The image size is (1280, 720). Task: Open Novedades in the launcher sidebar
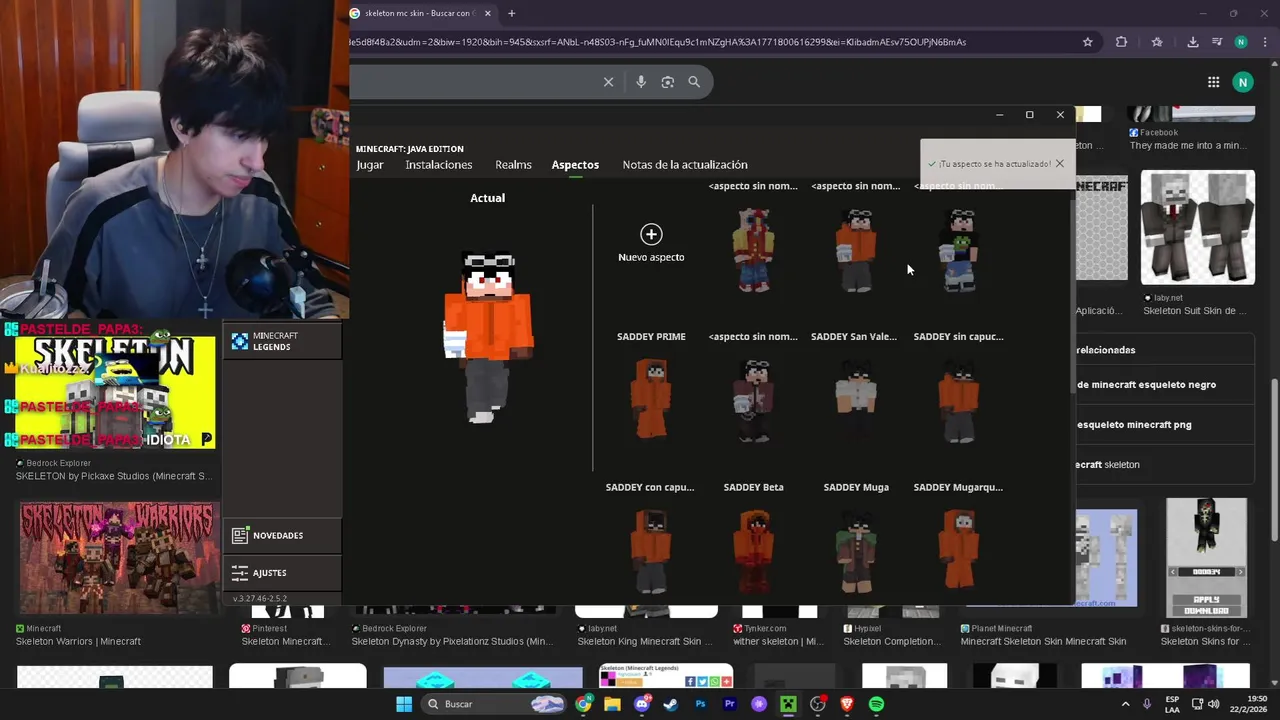point(282,536)
